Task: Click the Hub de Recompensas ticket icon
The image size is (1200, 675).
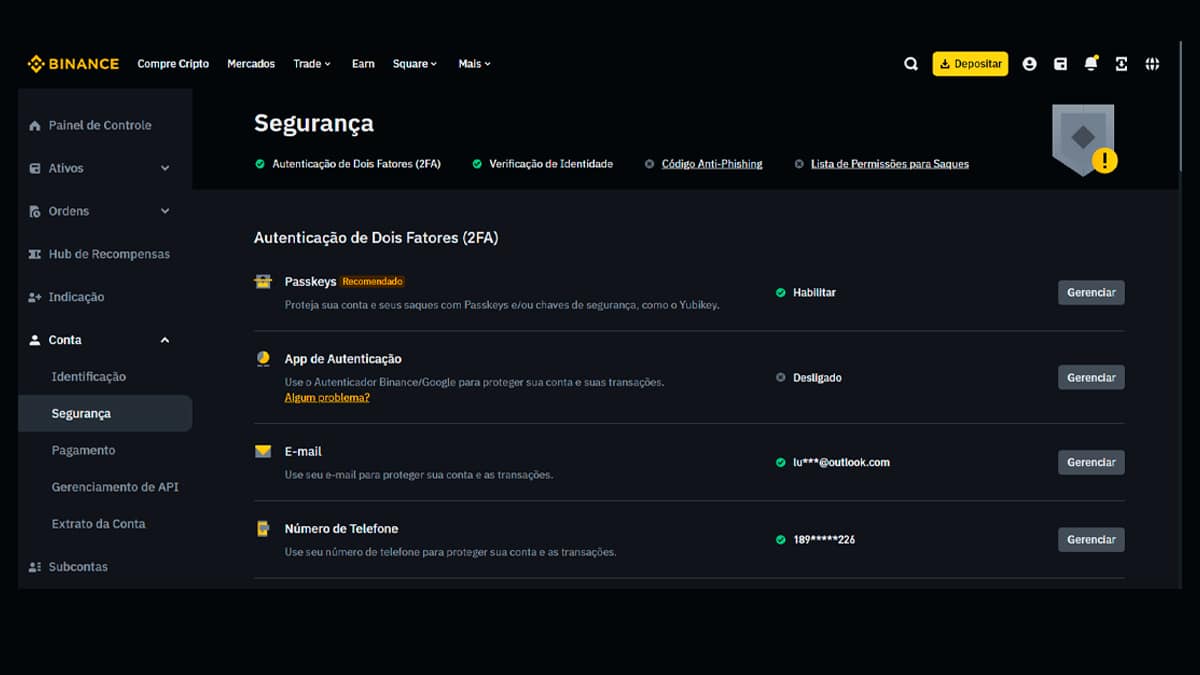Action: pyautogui.click(x=35, y=255)
